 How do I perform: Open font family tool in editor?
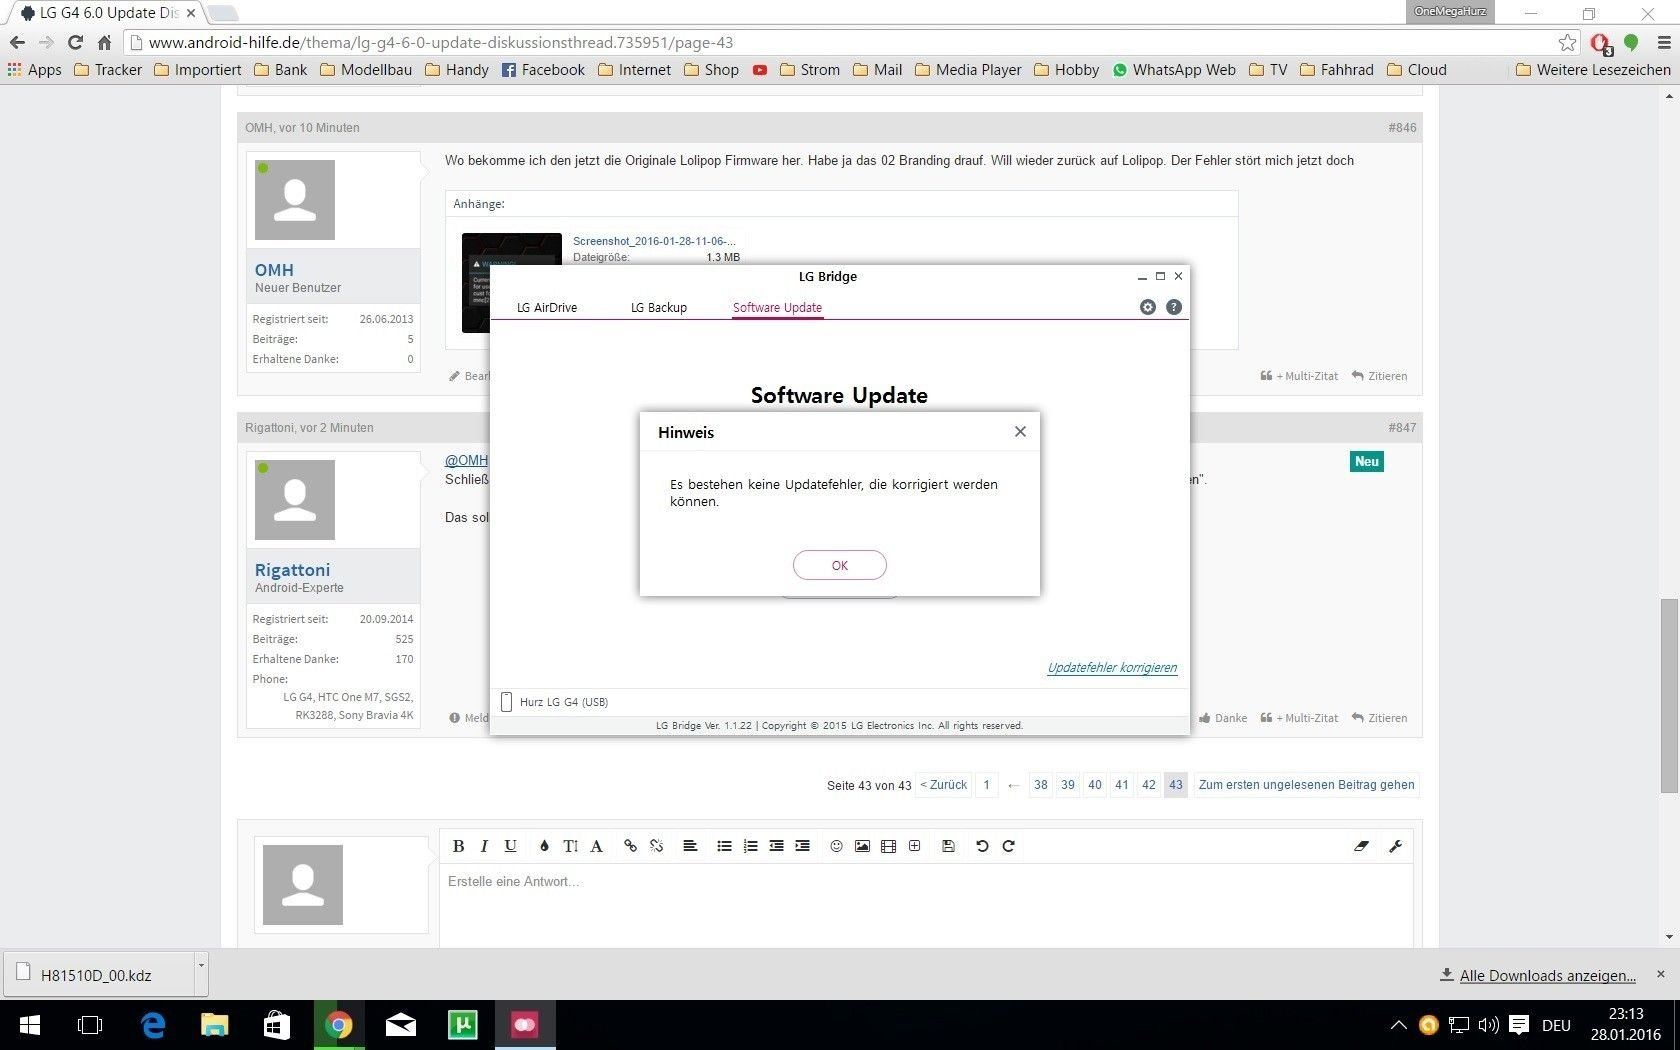(x=596, y=846)
